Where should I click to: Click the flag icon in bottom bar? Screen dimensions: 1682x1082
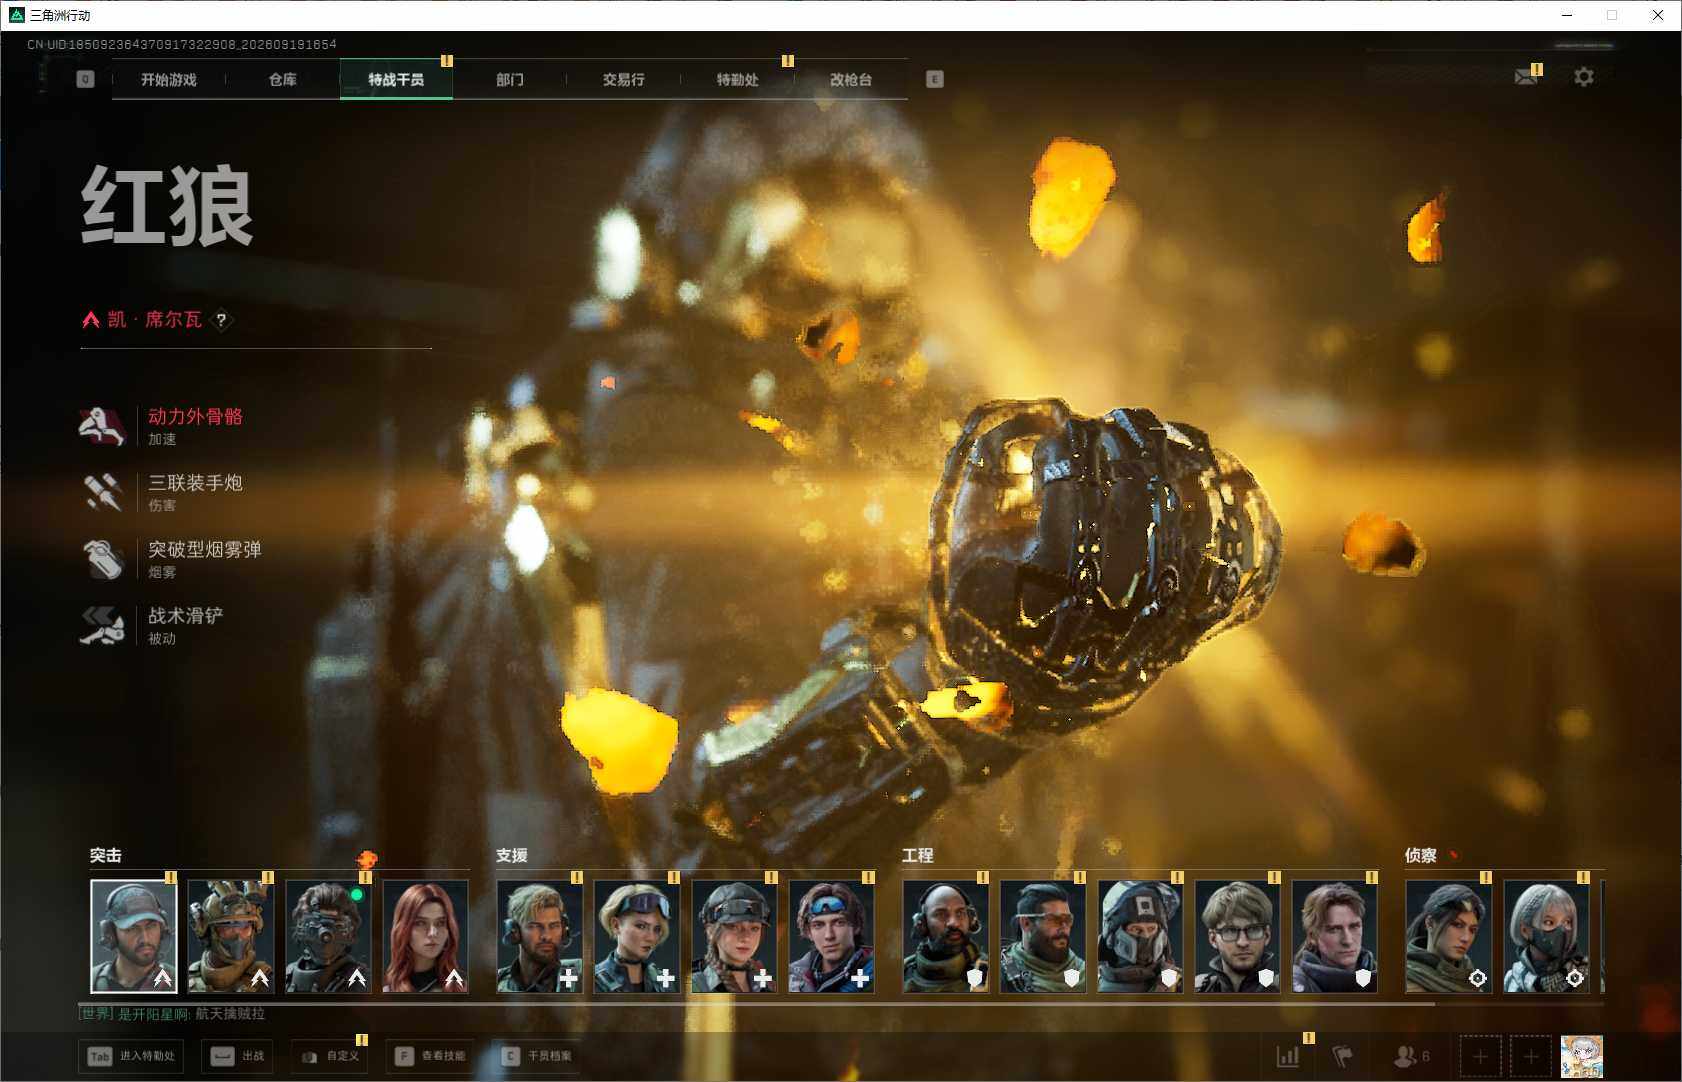tap(1342, 1056)
